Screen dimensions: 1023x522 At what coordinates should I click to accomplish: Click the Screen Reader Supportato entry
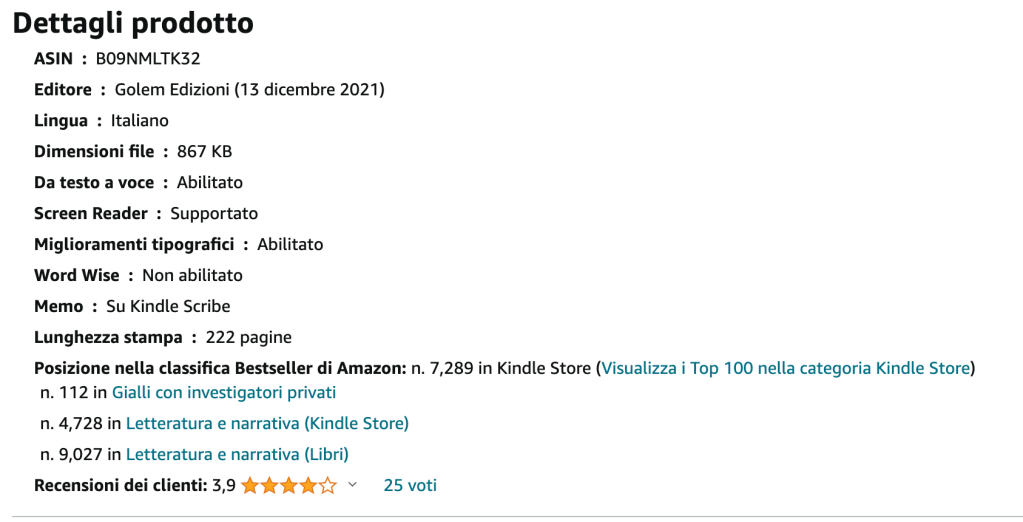click(x=146, y=213)
